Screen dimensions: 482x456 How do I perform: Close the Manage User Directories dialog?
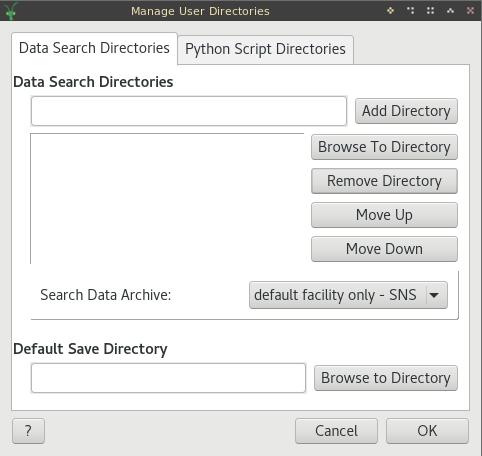click(470, 11)
